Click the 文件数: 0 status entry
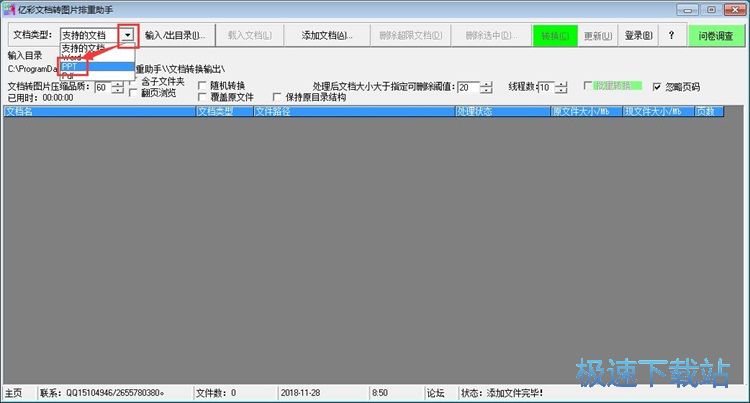Screen dimensions: 750x403 pos(216,393)
